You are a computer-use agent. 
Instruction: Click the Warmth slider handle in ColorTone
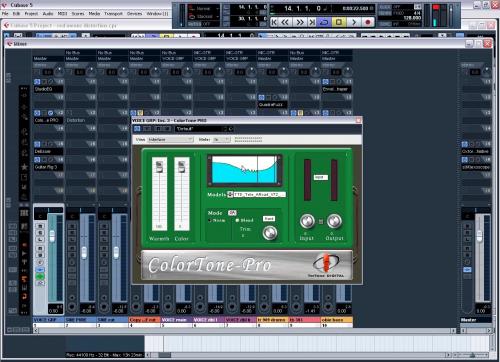point(160,166)
